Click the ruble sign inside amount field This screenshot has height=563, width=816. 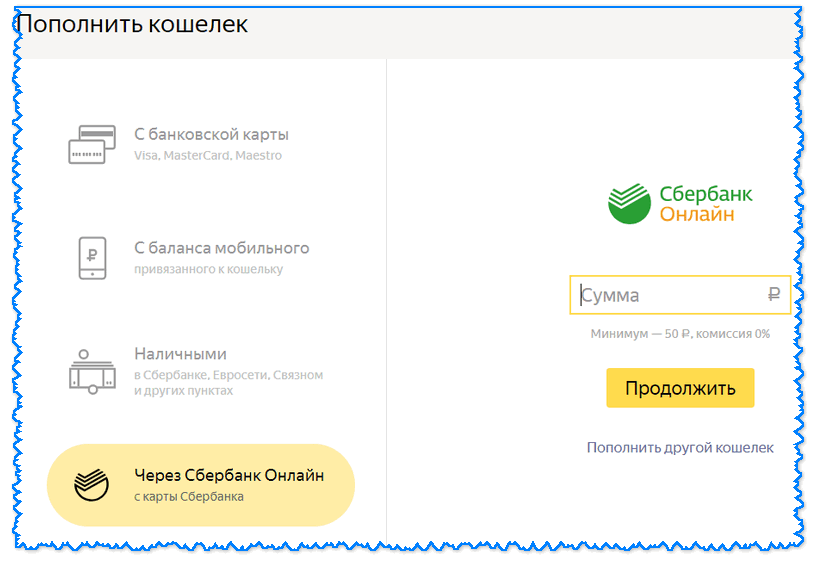click(x=773, y=295)
